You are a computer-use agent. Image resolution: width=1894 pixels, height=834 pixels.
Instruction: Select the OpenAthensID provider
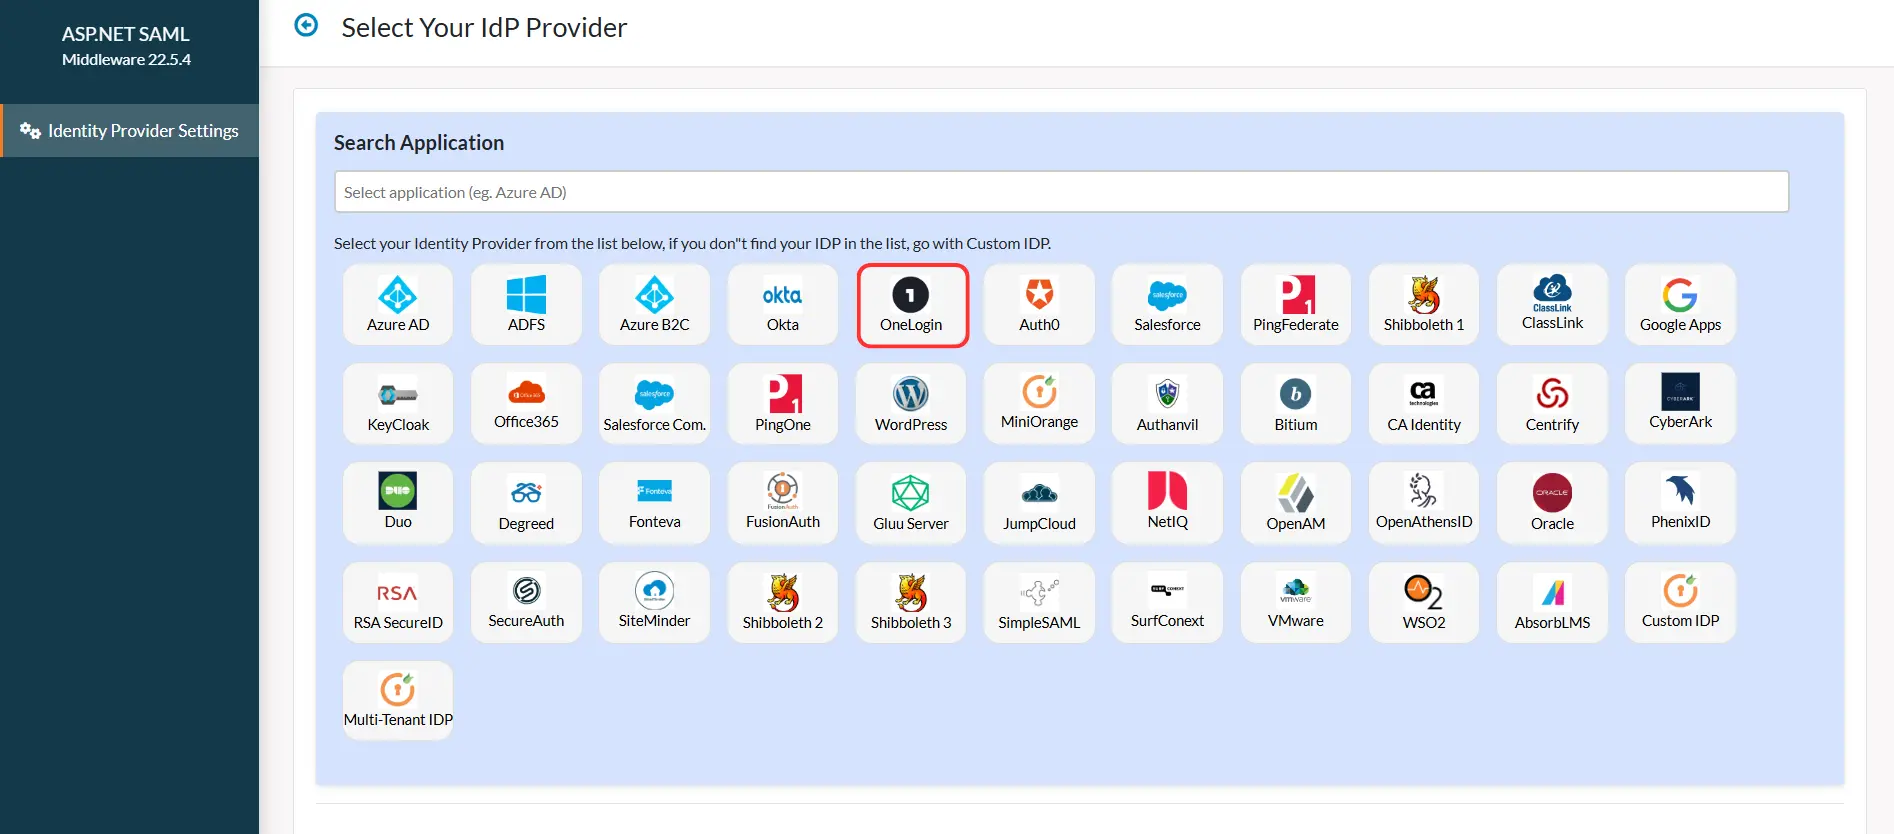[x=1424, y=503]
